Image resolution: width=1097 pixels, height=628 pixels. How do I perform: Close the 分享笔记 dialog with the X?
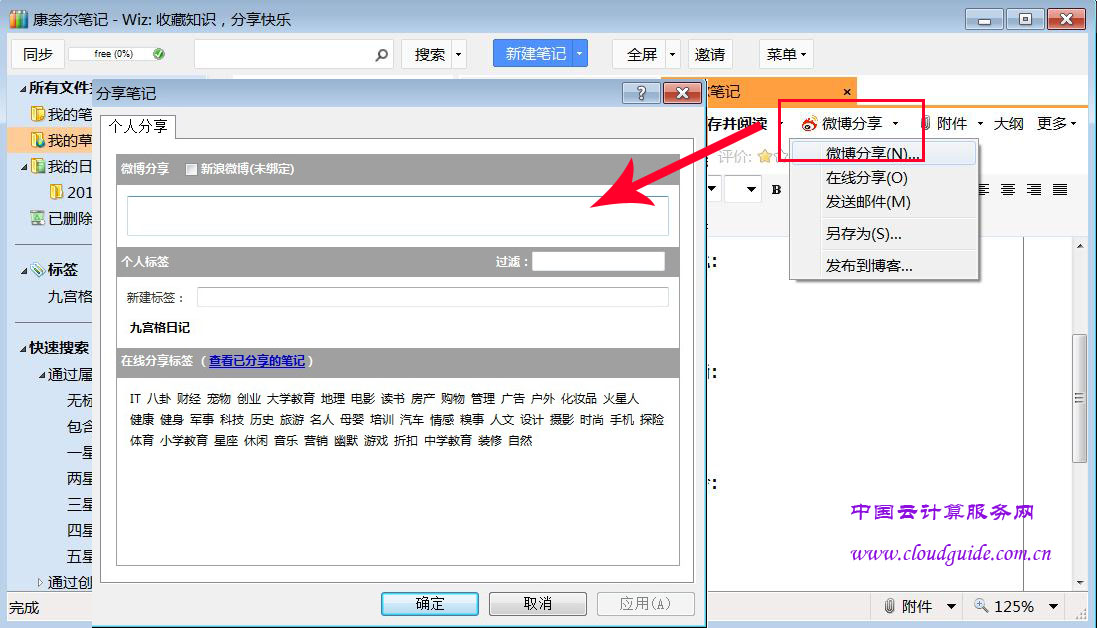click(682, 93)
